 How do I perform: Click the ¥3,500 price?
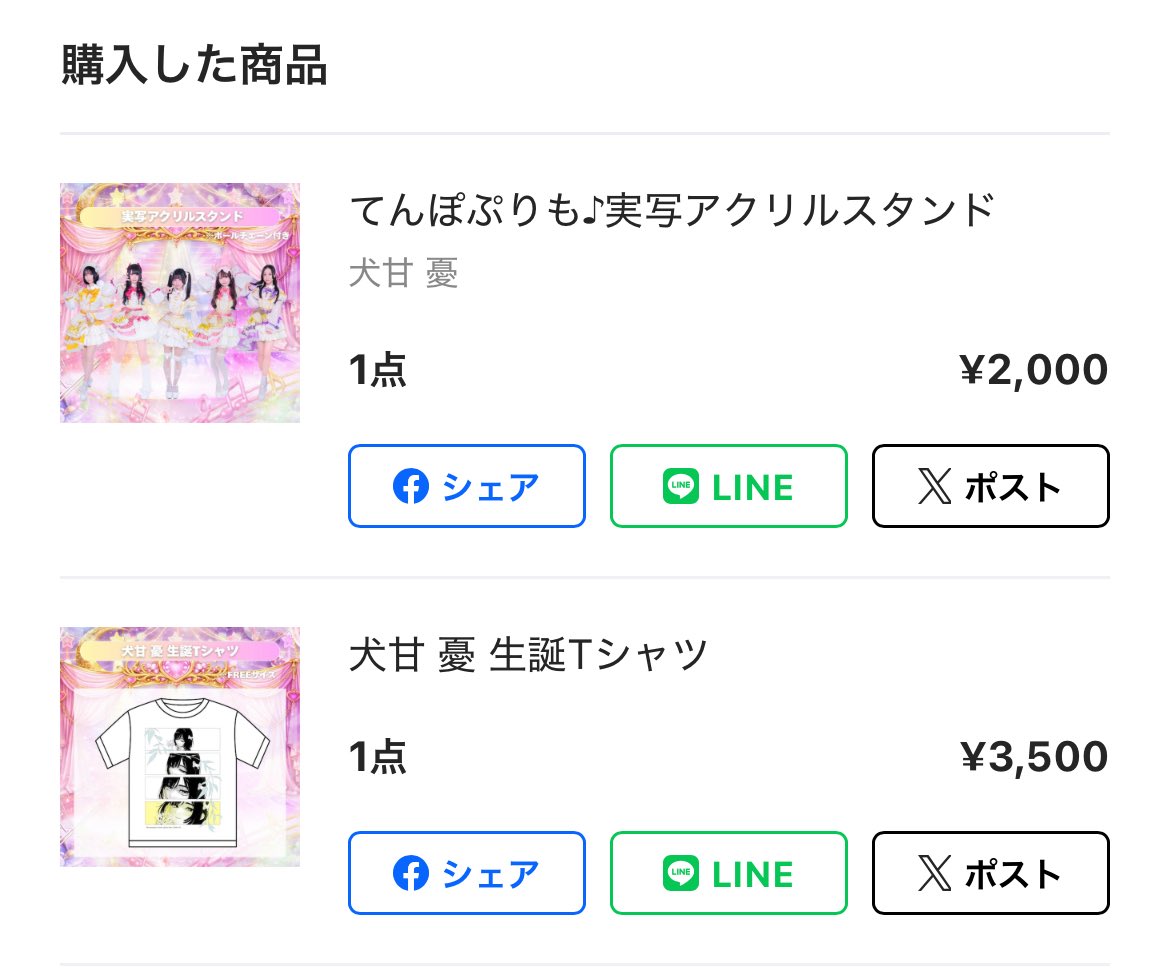coord(1033,757)
